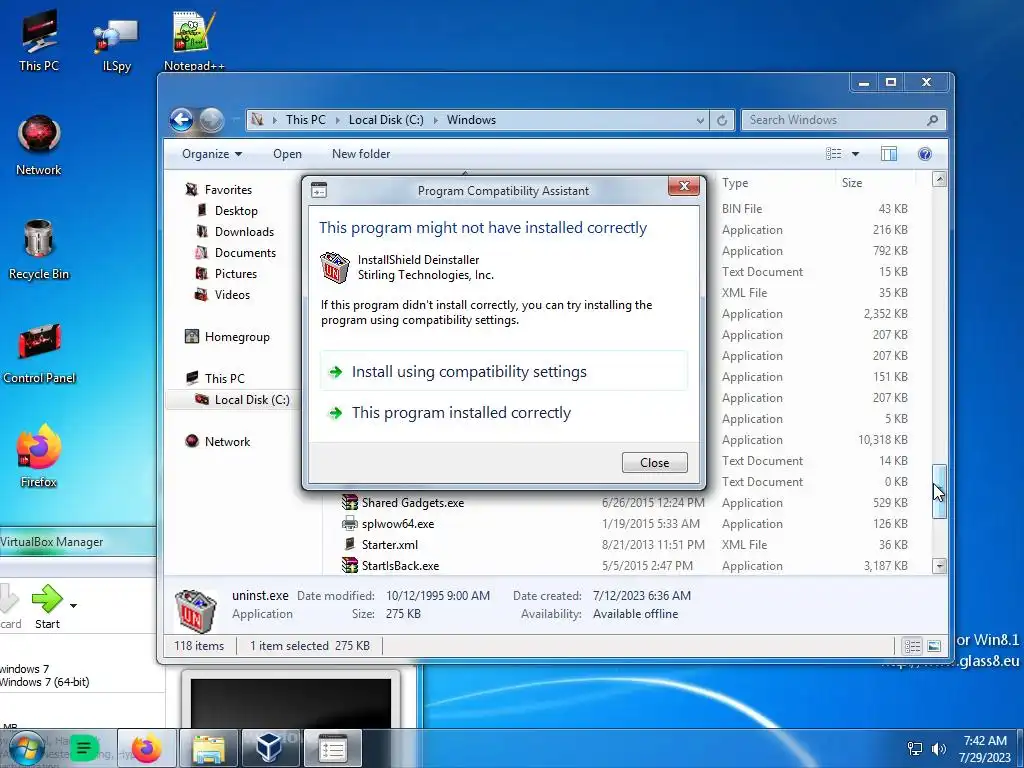Open the taskbar clock and date
This screenshot has width=1024, height=768.
tap(985, 748)
